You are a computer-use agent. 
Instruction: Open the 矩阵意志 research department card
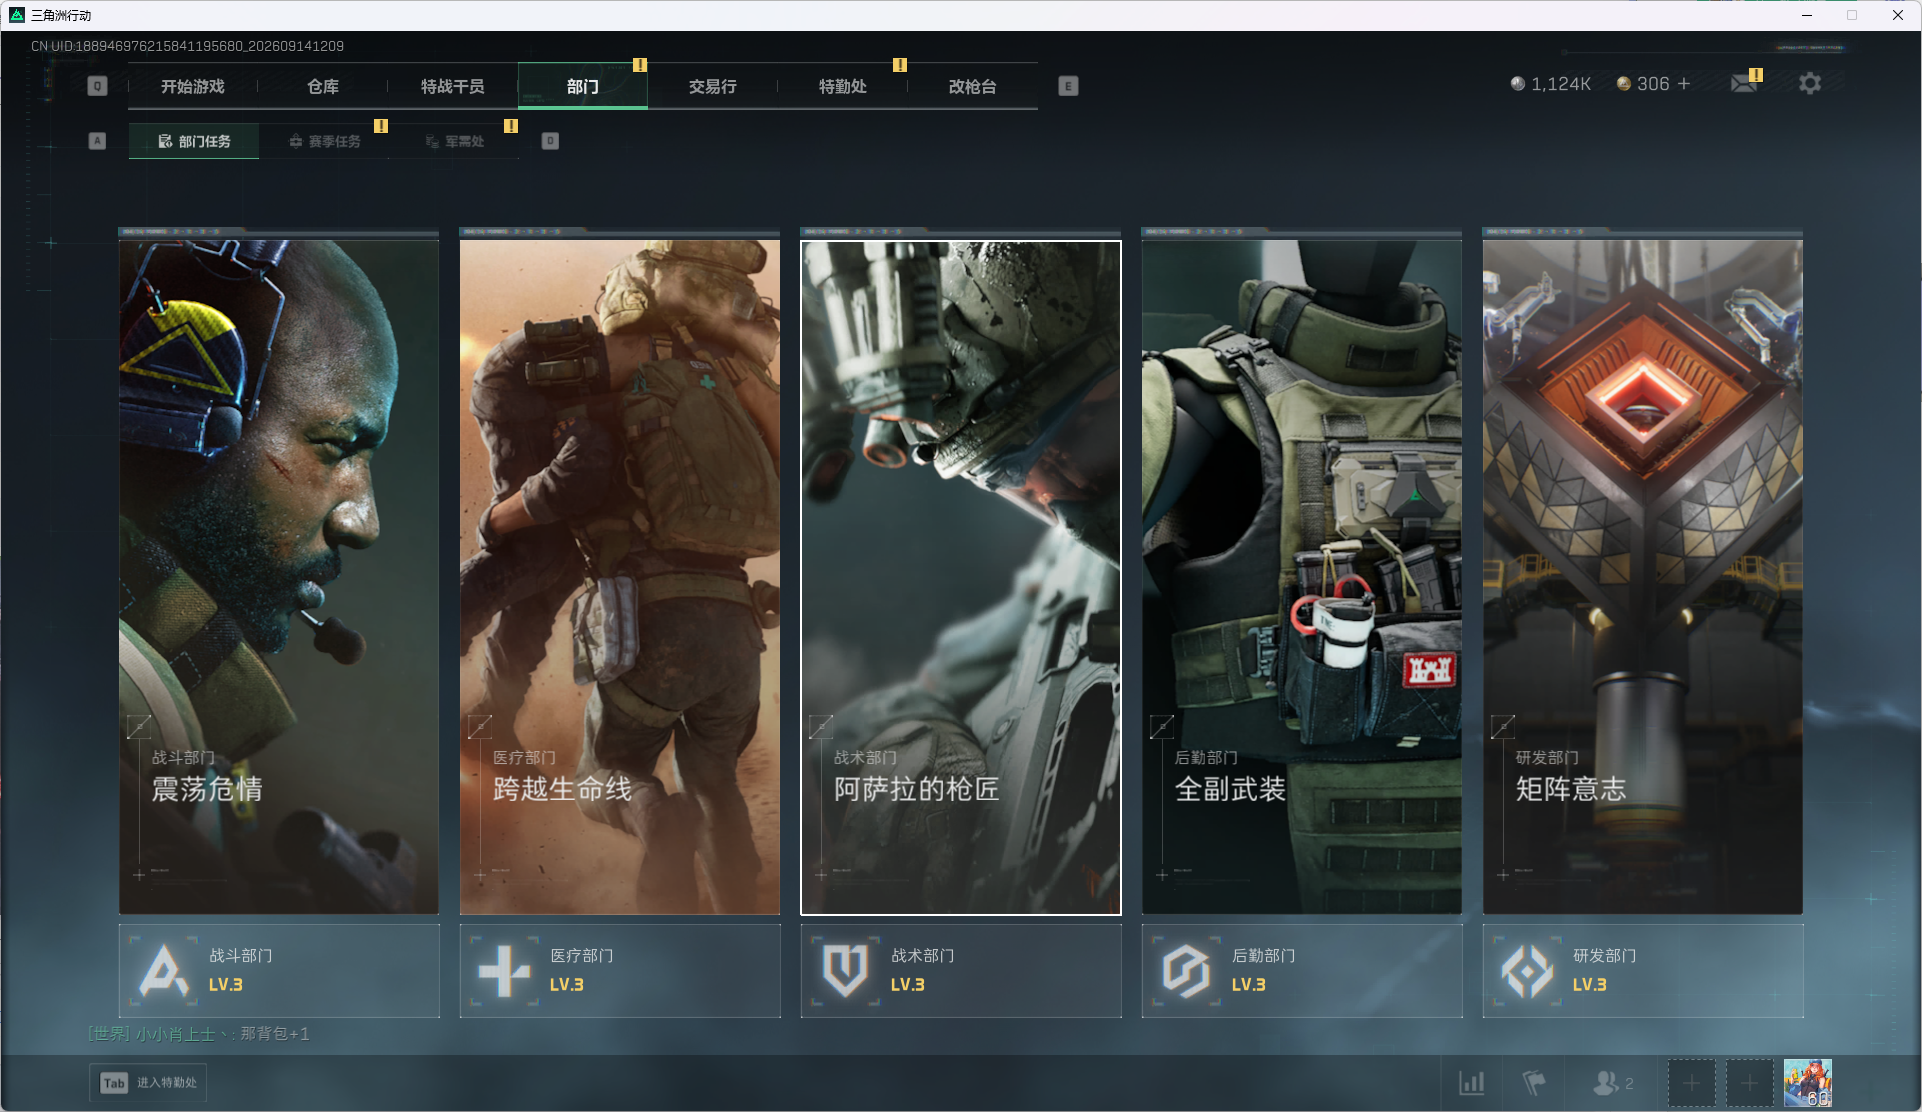click(x=1643, y=577)
